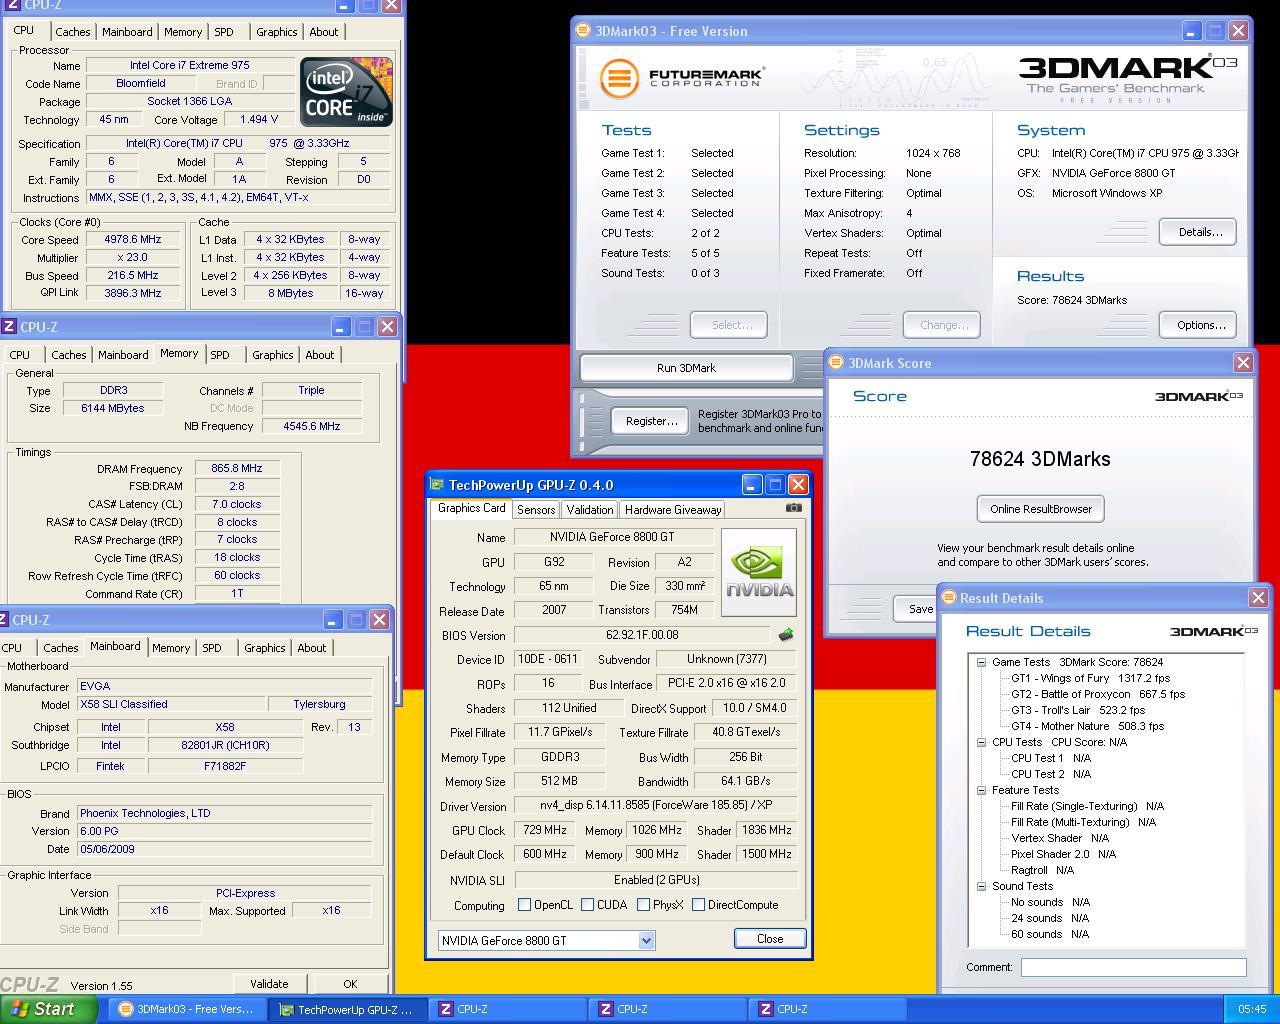Enable the CUDA checkbox
This screenshot has height=1024, width=1280.
coord(587,905)
